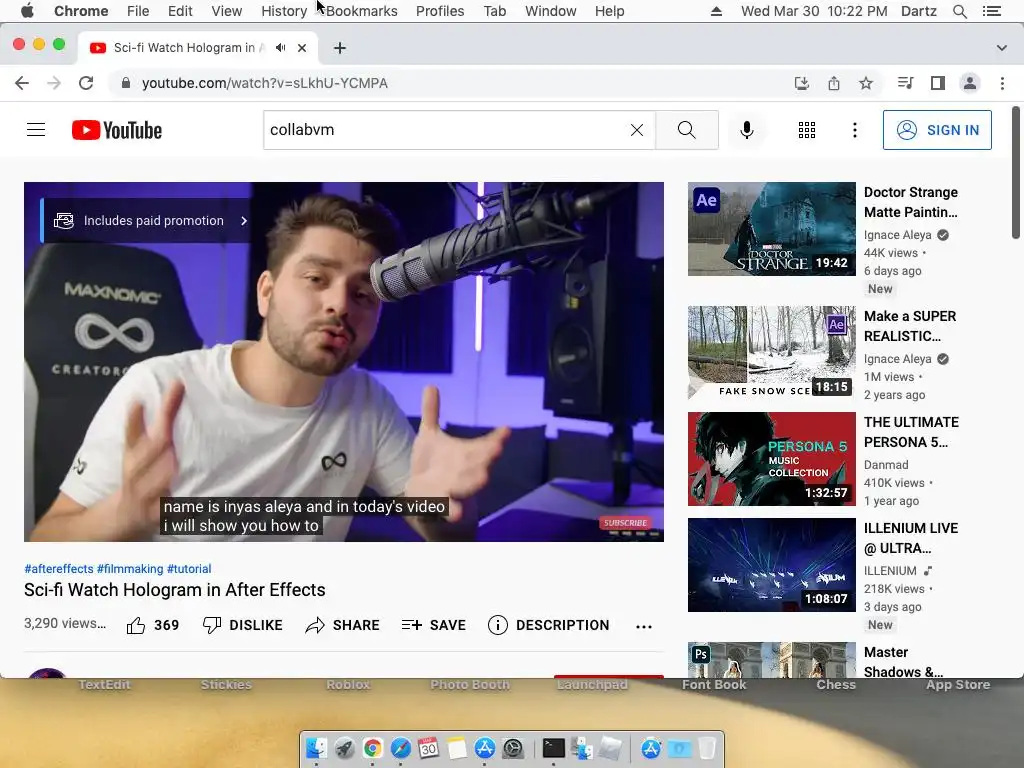Click 'THE ULTIMATE PERSONA 5' title
The width and height of the screenshot is (1024, 768).
911,432
